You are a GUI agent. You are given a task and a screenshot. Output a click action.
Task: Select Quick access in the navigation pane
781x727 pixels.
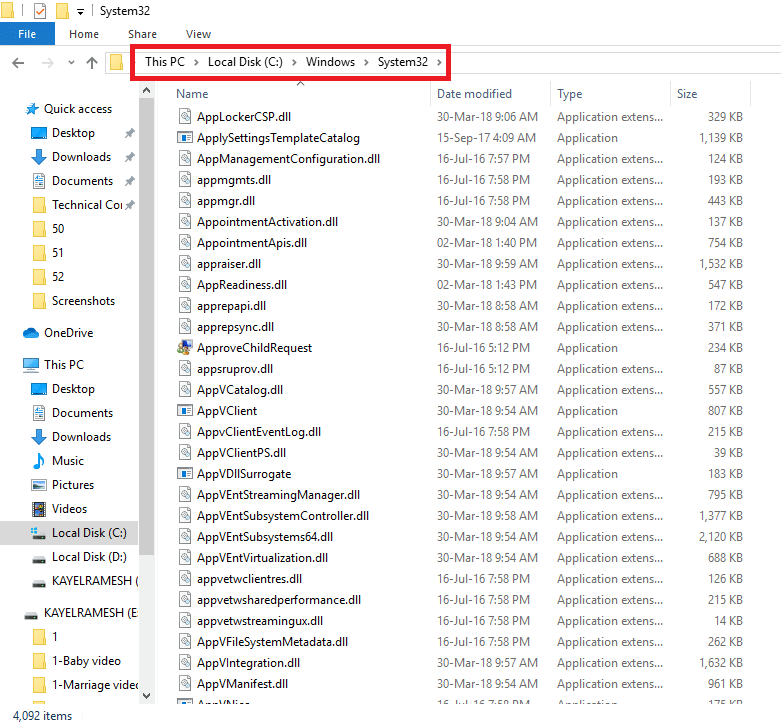[x=78, y=109]
